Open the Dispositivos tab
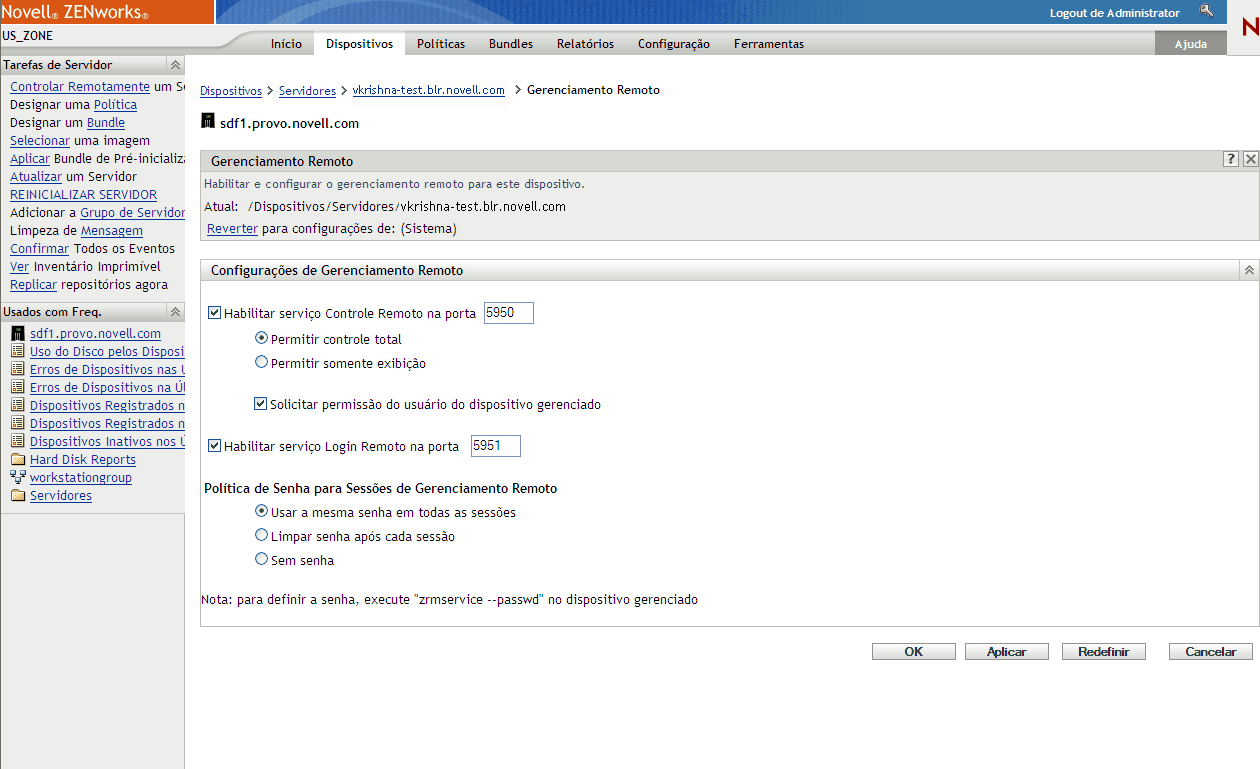1260x769 pixels. 360,44
